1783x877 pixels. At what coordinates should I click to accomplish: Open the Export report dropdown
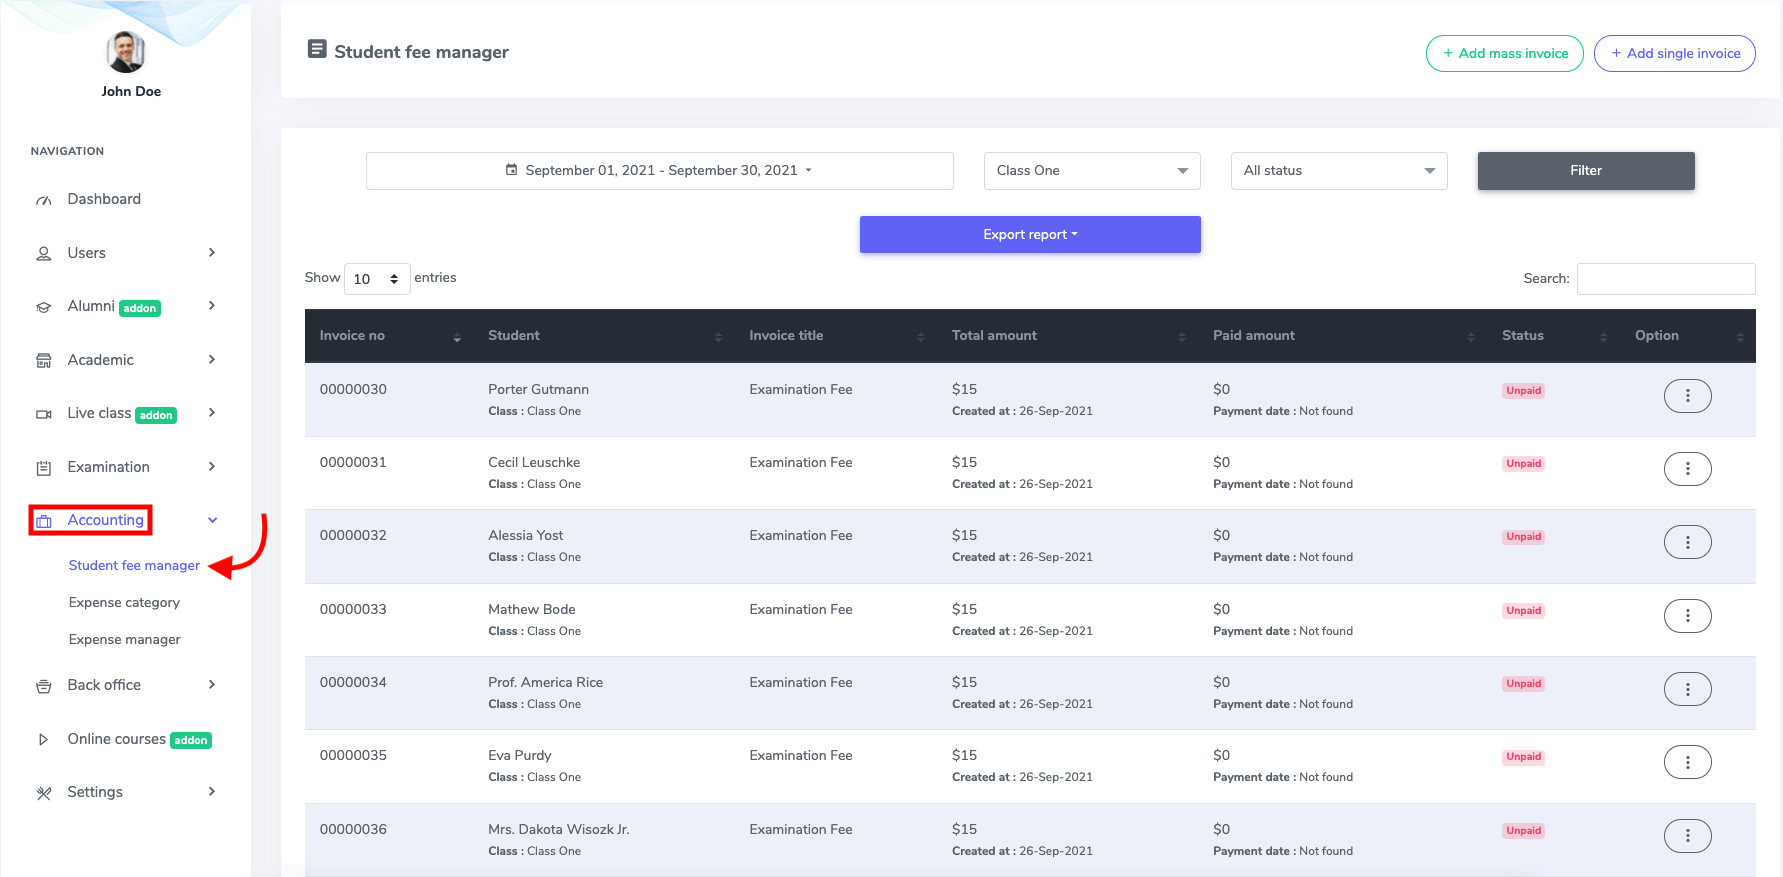(1029, 235)
